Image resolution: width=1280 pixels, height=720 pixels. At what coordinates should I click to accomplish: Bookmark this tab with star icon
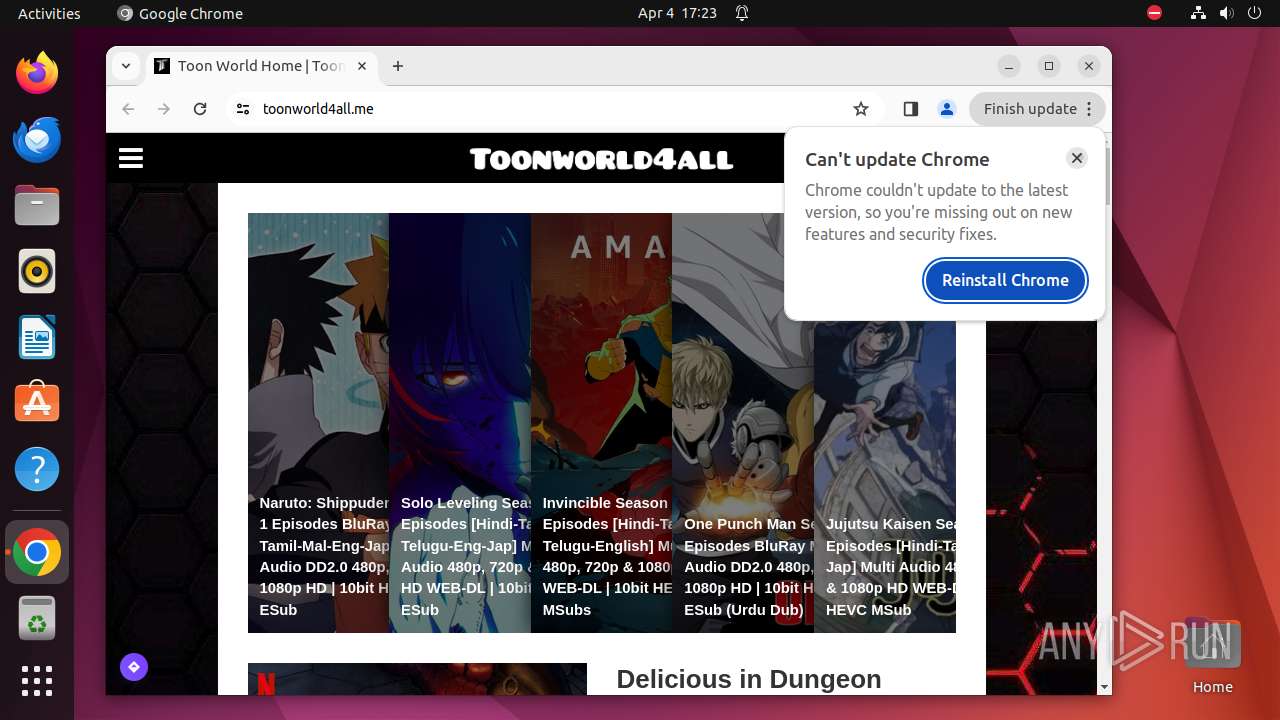[x=861, y=109]
